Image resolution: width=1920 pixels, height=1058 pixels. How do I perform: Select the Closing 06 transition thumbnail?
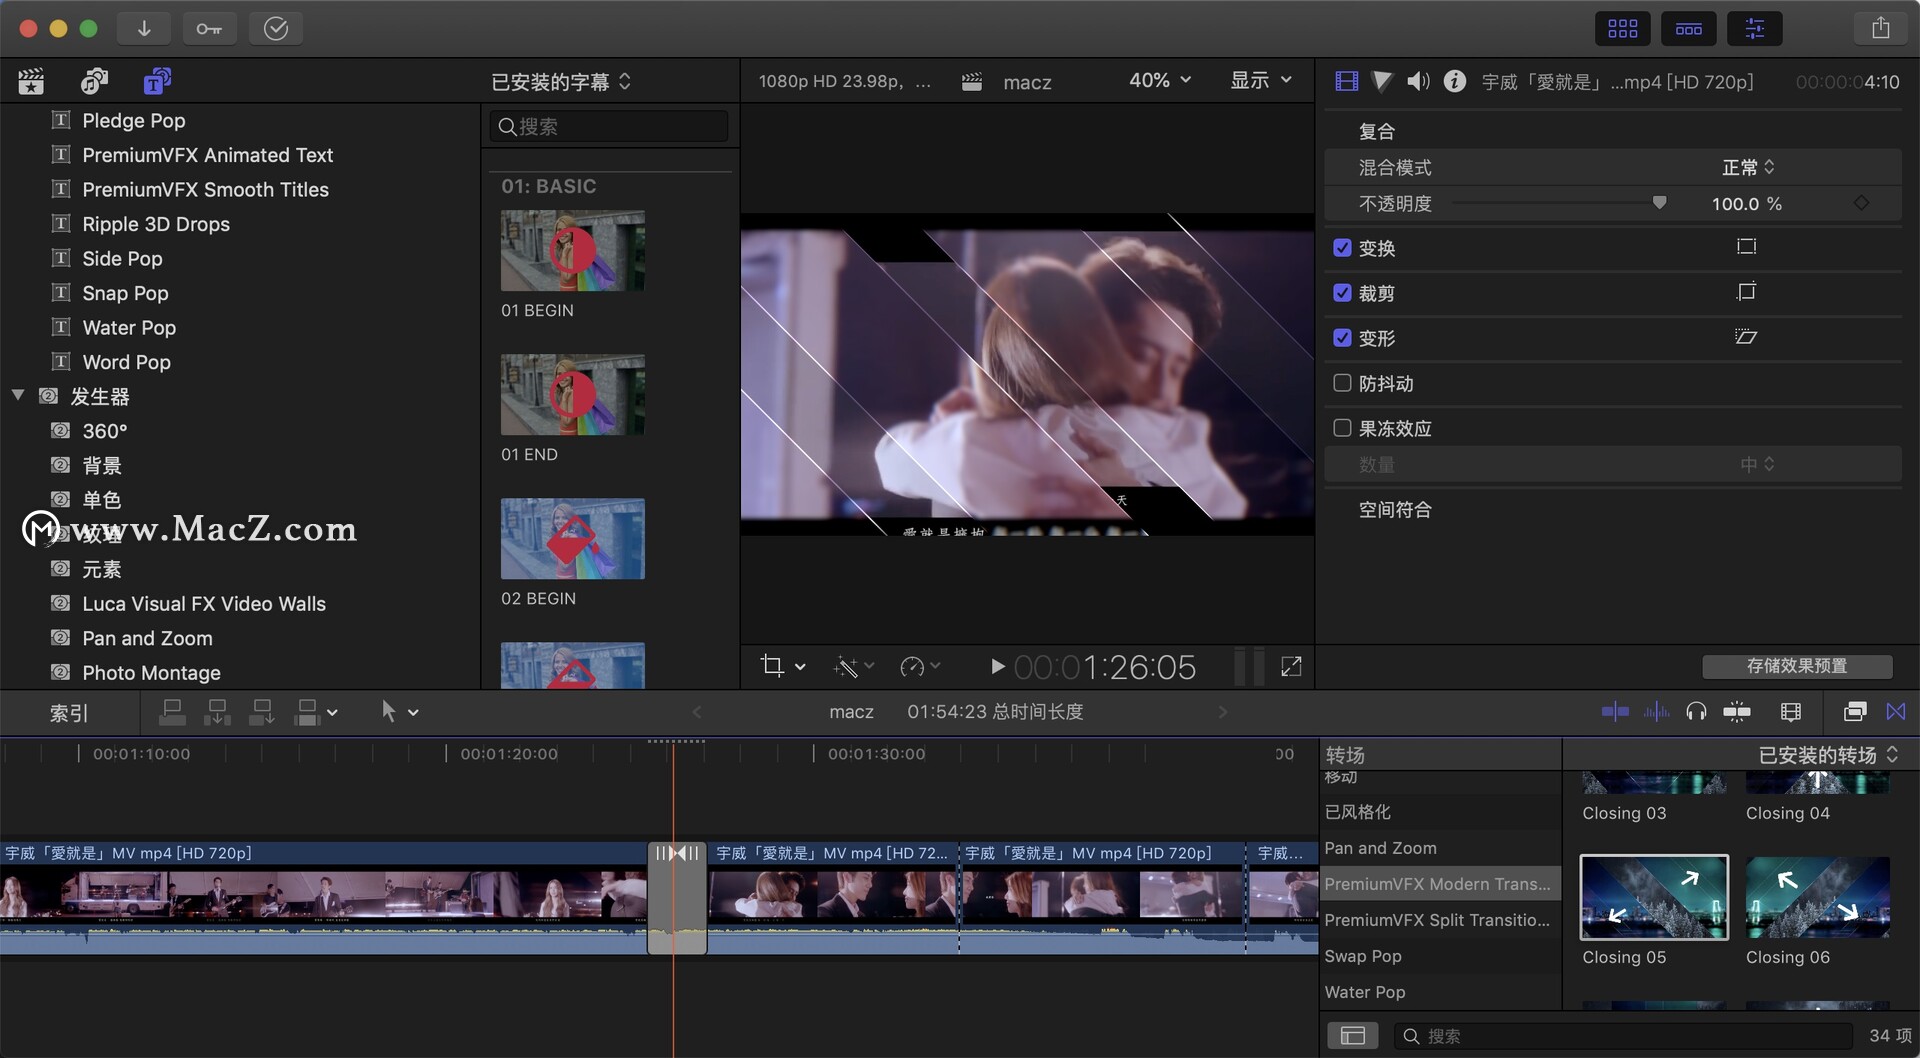[1818, 897]
